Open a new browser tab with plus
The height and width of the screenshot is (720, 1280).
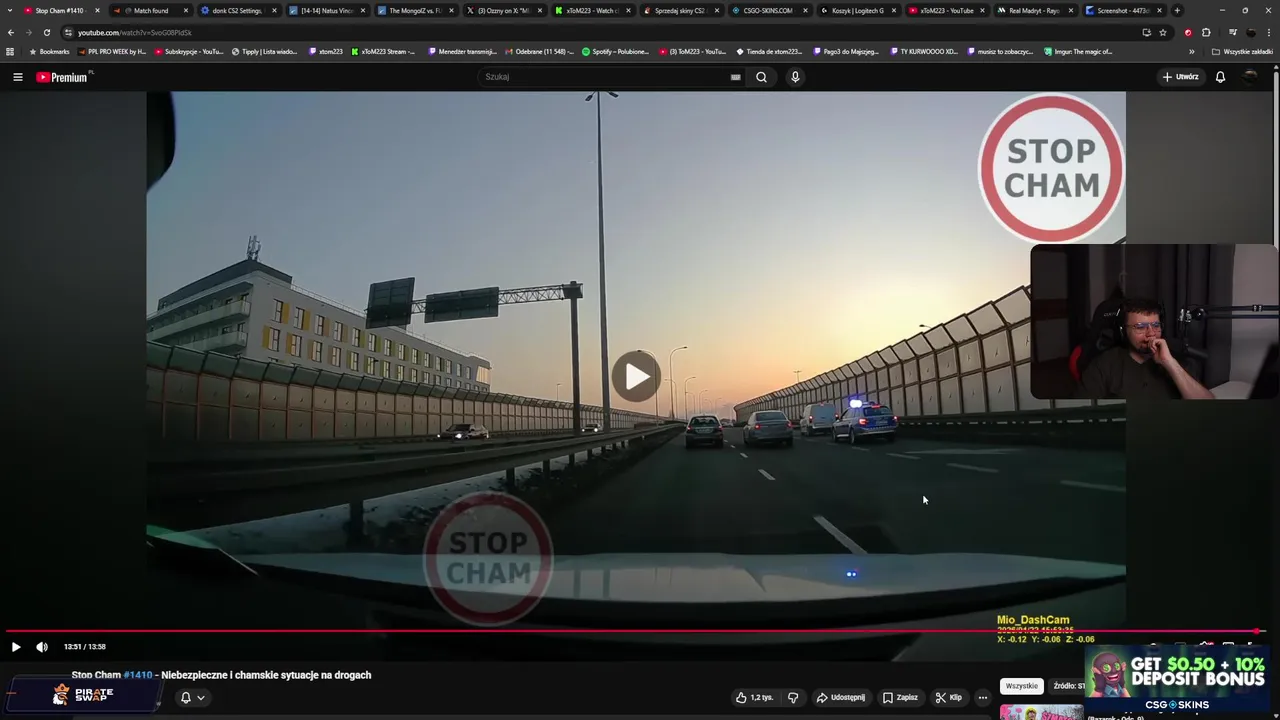point(1177,10)
